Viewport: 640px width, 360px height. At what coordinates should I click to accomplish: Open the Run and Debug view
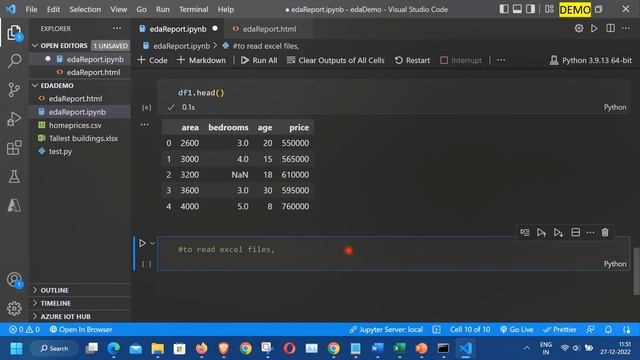[14, 119]
